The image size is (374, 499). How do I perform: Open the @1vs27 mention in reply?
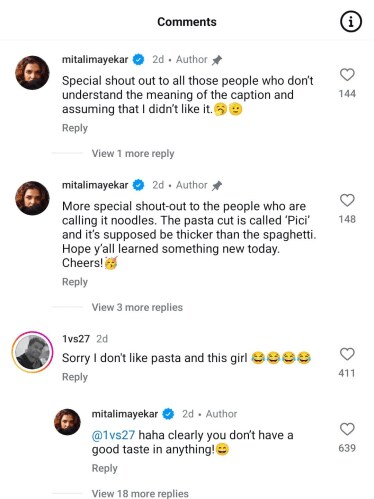coord(113,435)
